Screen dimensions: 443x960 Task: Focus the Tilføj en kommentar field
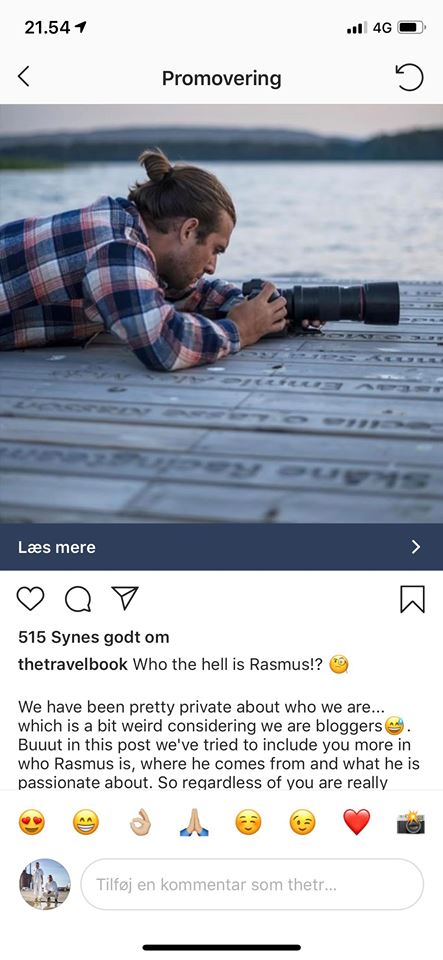252,884
